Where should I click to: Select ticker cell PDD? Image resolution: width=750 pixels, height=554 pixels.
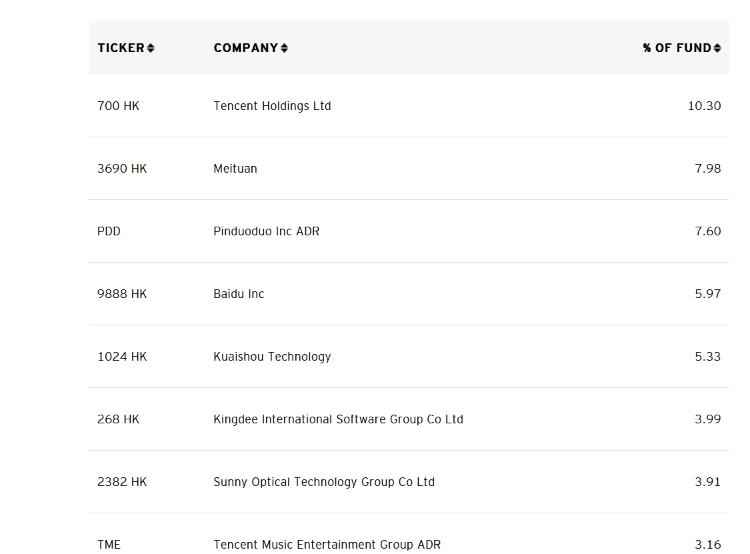(x=109, y=231)
